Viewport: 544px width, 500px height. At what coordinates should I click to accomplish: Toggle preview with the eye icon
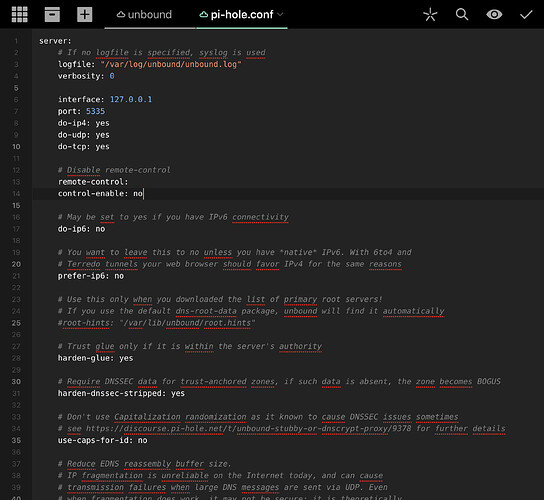494,15
